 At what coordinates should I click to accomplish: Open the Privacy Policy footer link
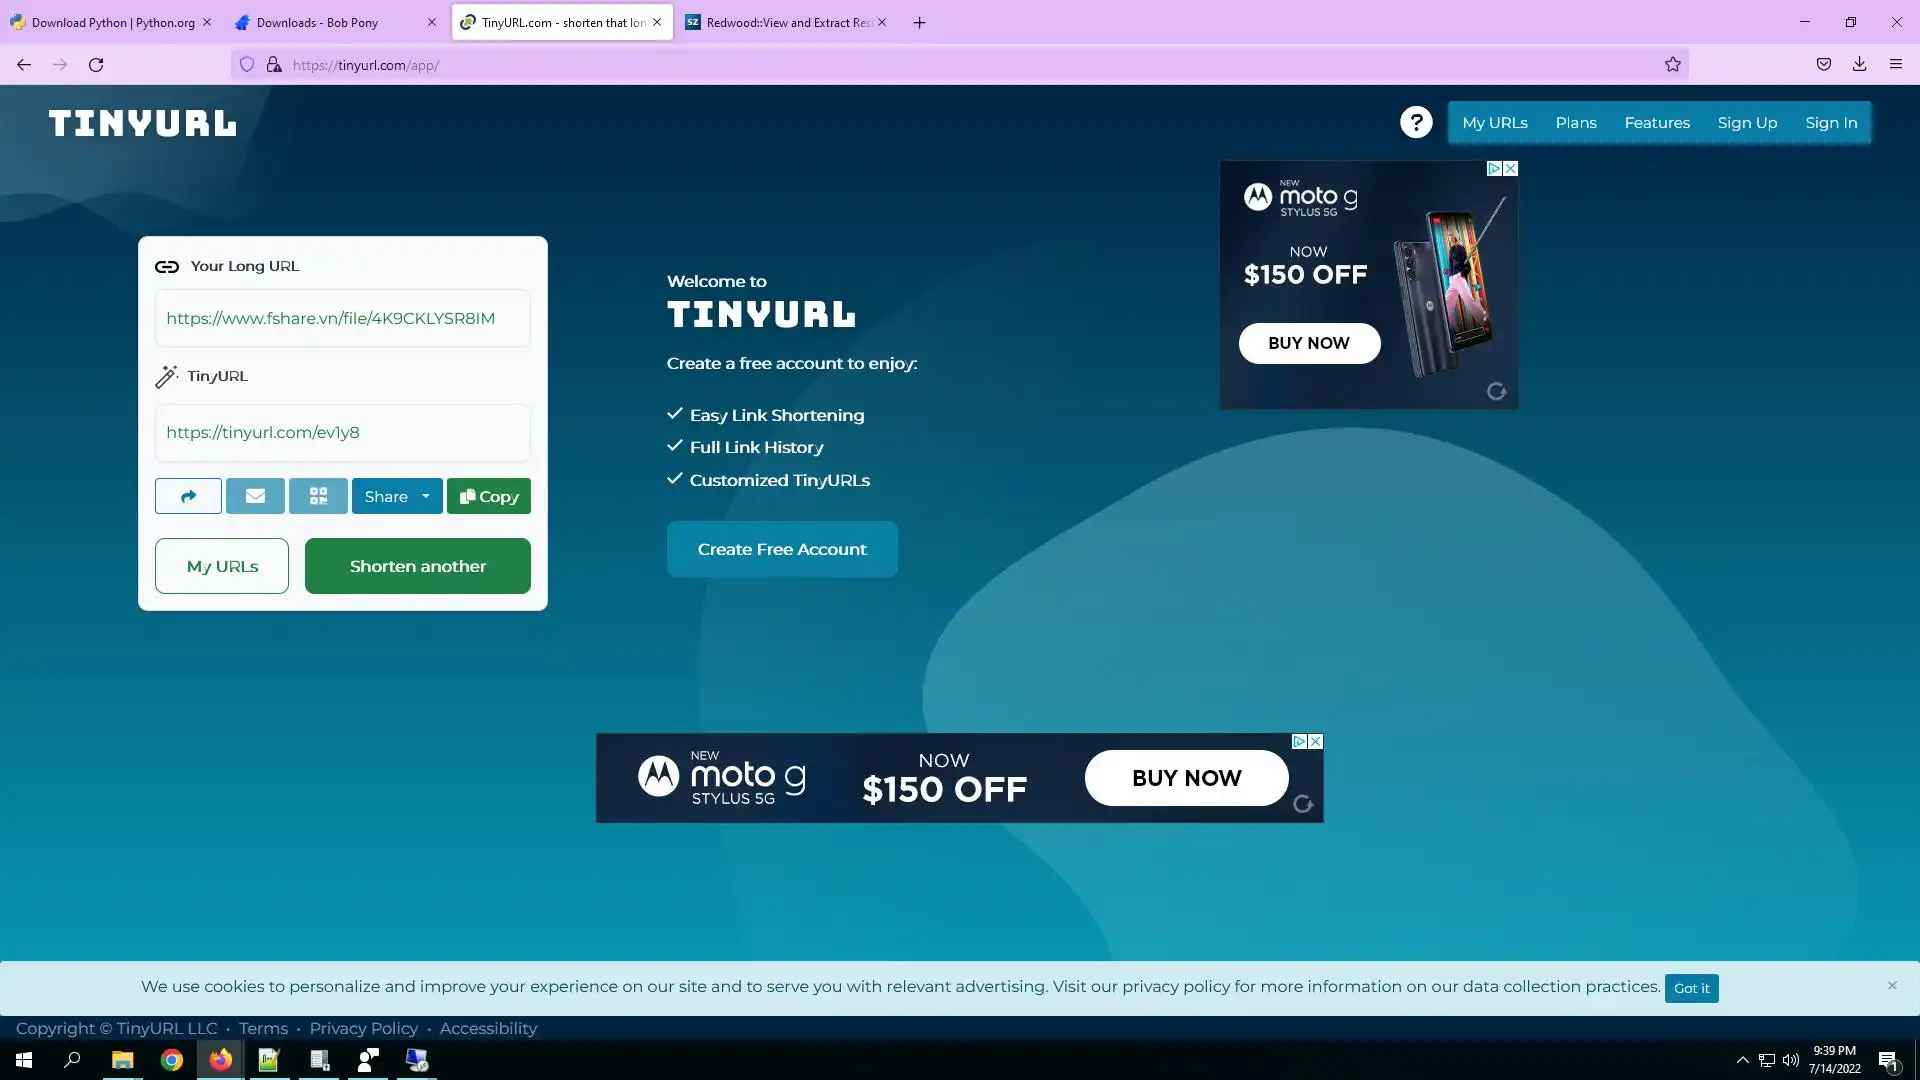363,1028
